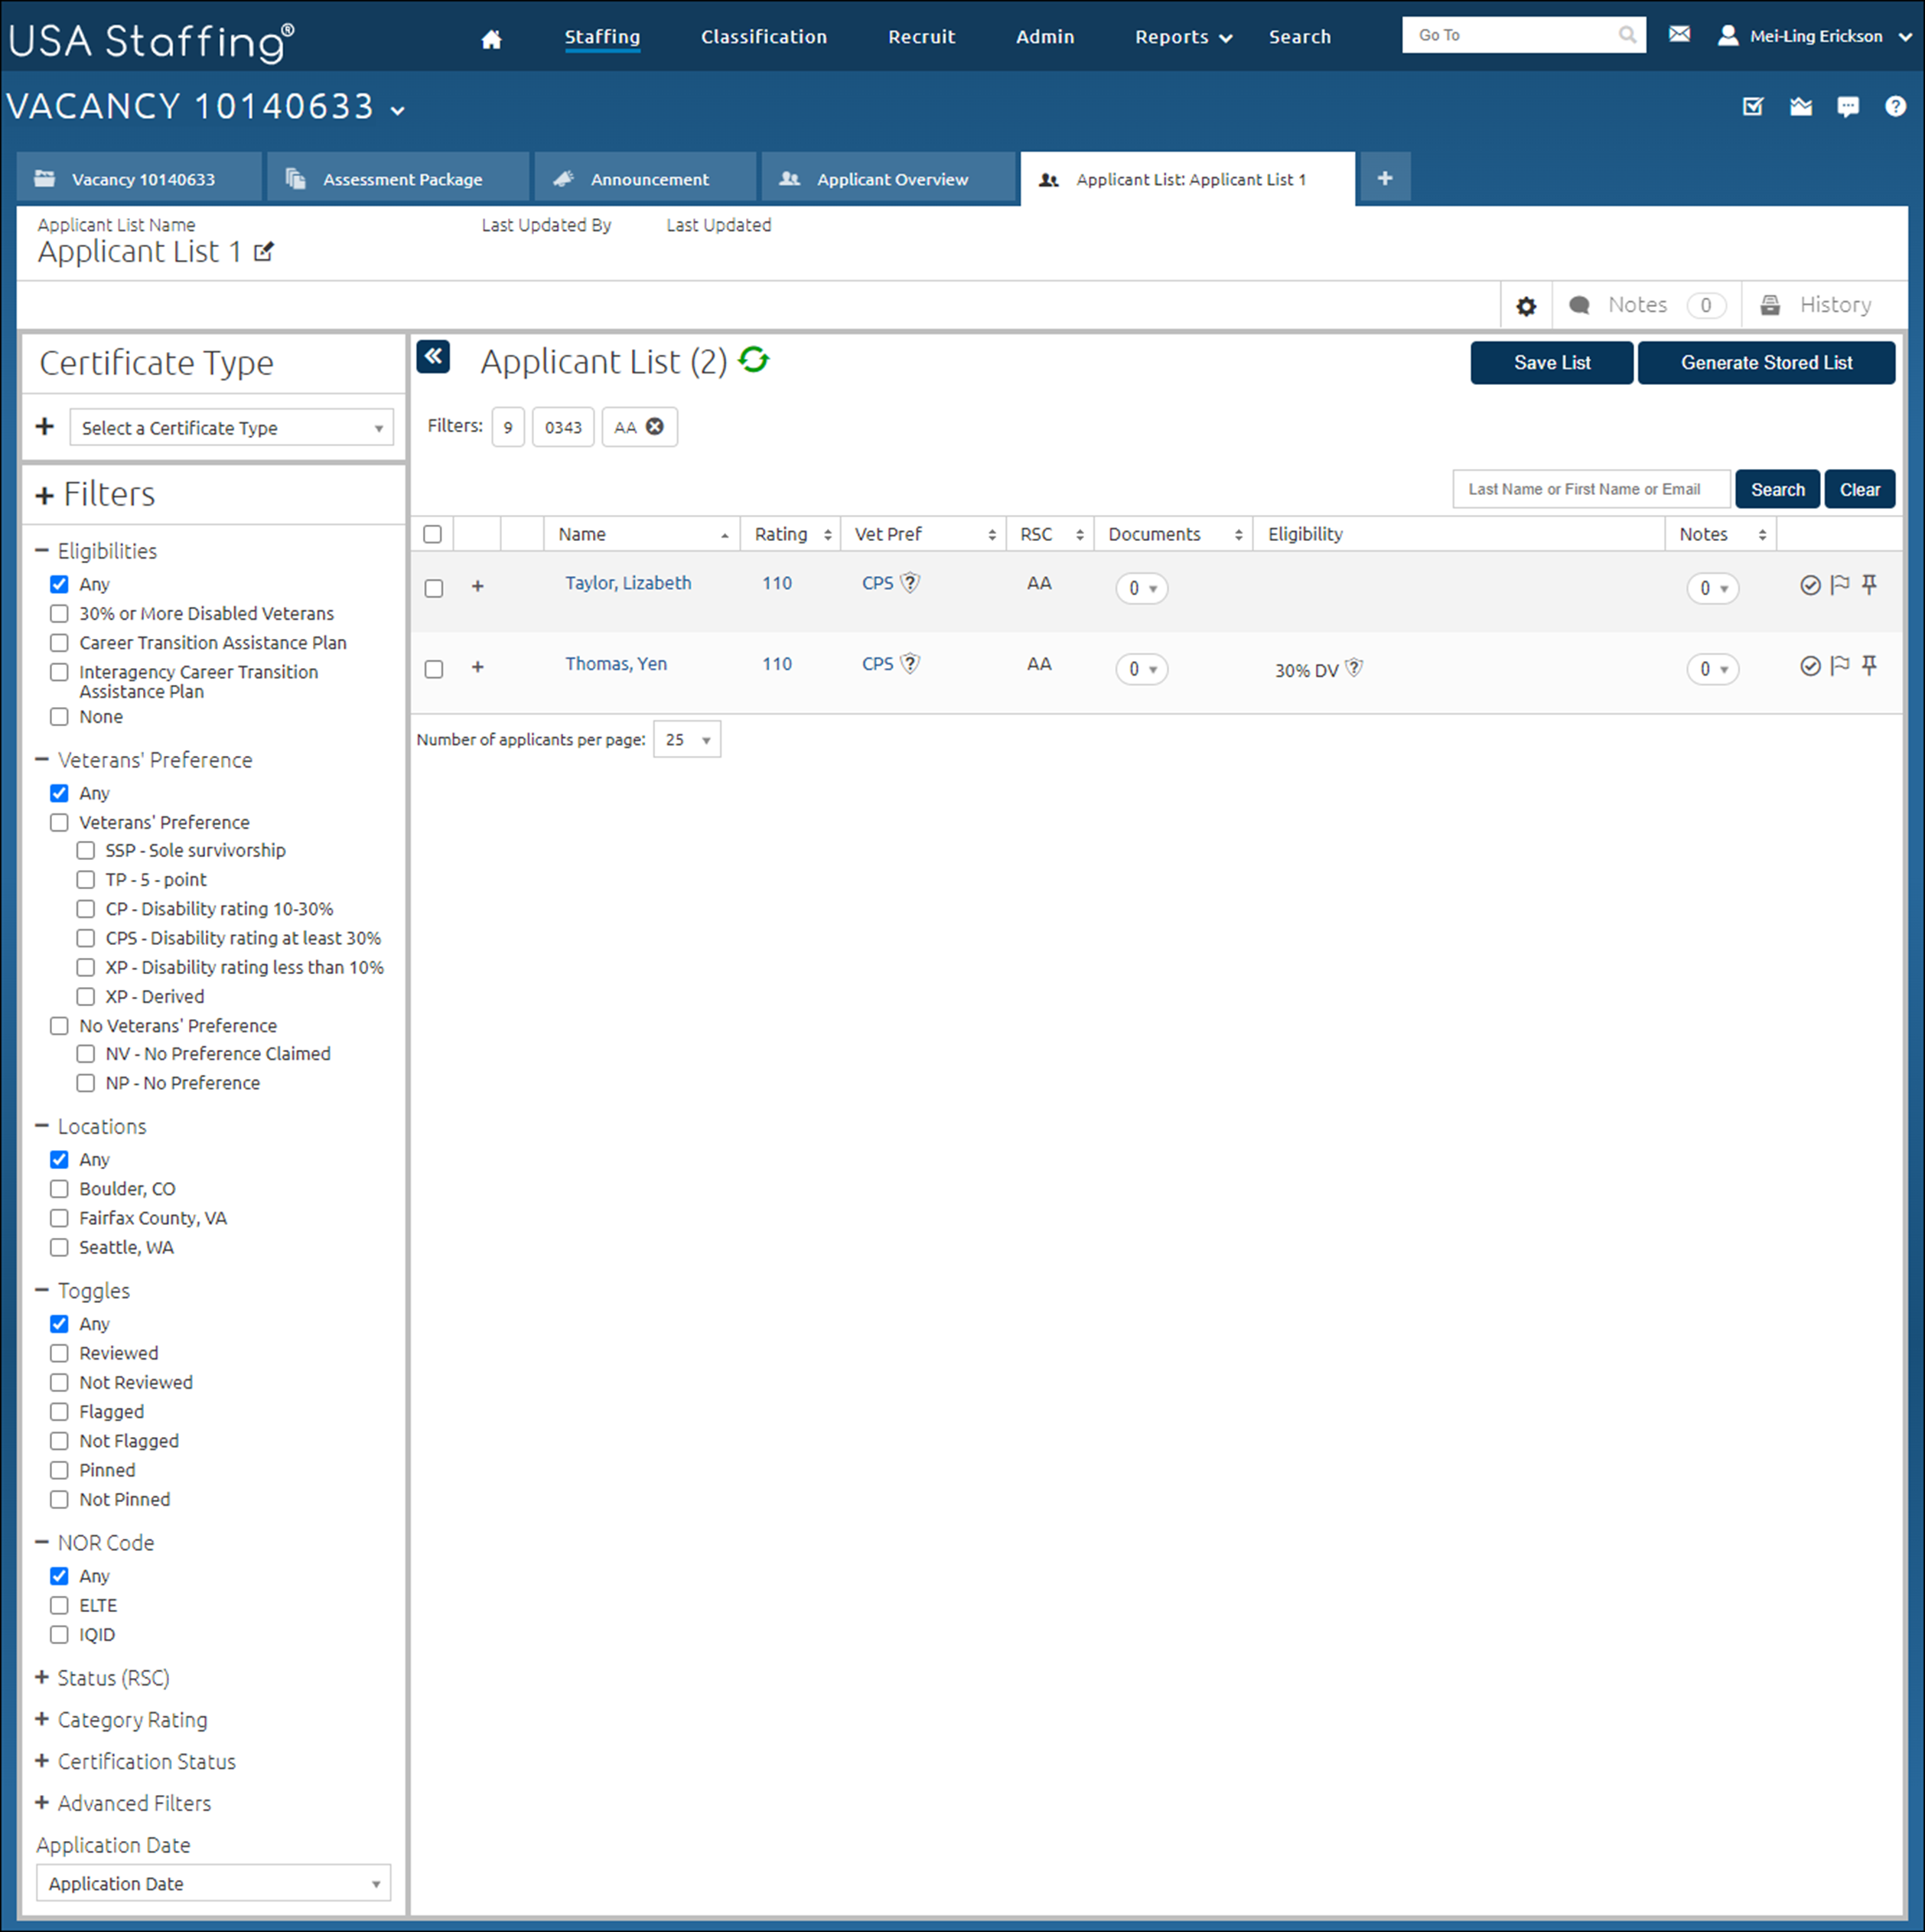Open the gear settings icon
This screenshot has width=1925, height=1932.
pos(1526,306)
